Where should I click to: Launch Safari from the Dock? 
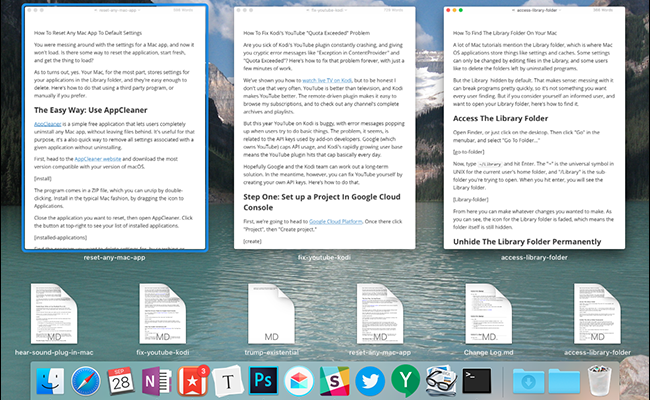(85, 380)
